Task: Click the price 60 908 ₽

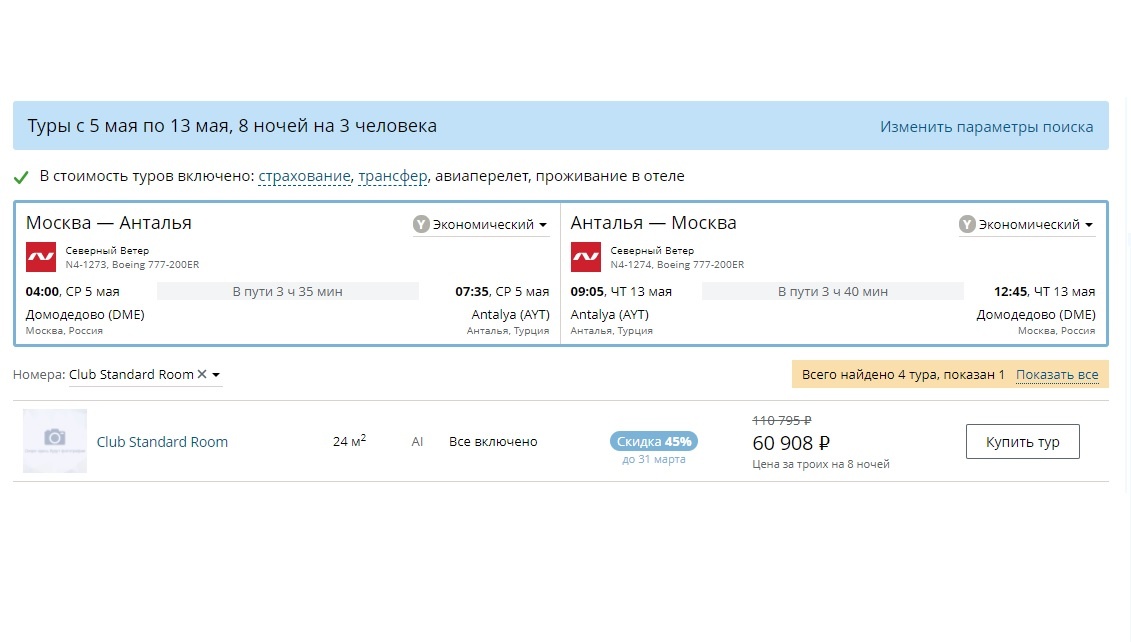Action: [x=791, y=442]
